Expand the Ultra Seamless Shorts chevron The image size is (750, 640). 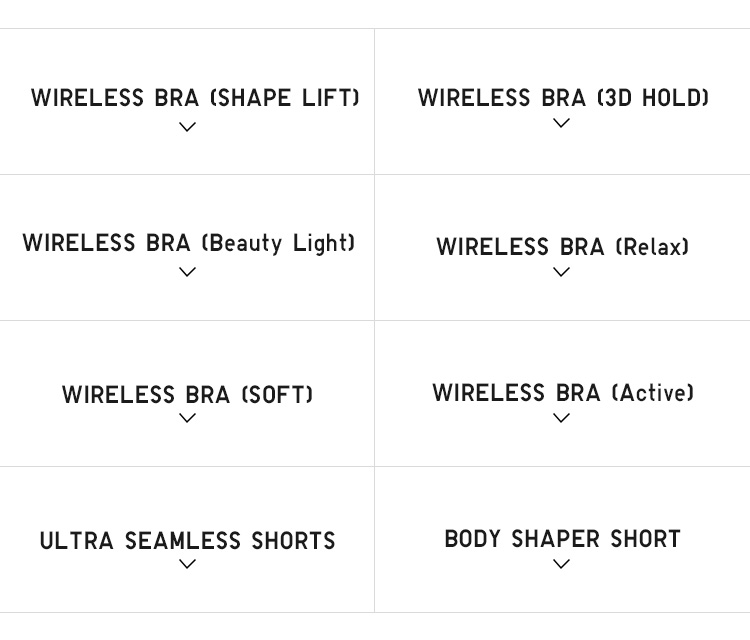(187, 564)
